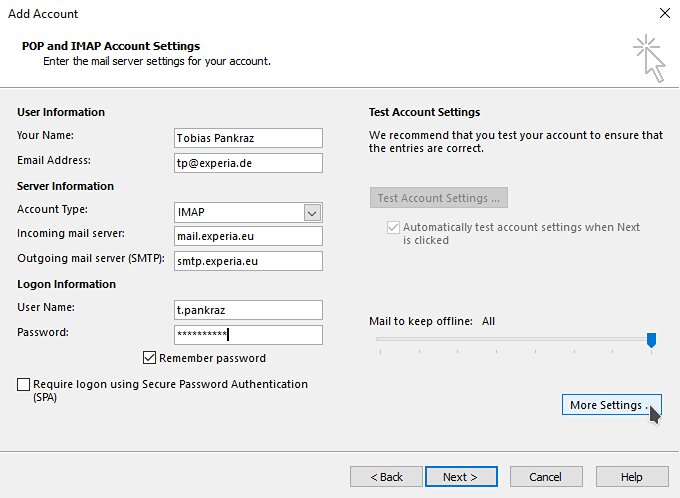Focus the Password field
This screenshot has width=680, height=498.
[x=248, y=335]
